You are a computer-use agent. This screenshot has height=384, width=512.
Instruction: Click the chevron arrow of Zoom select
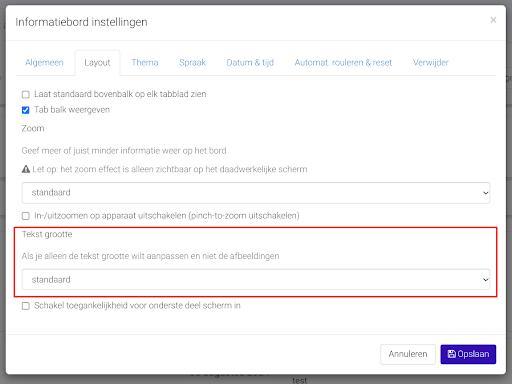pyautogui.click(x=486, y=193)
